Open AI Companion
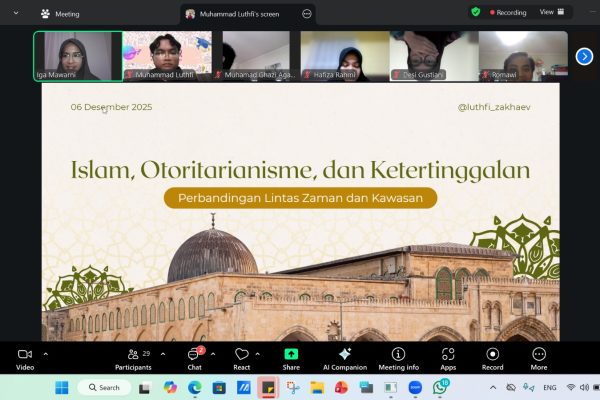The height and width of the screenshot is (400, 600). [x=344, y=358]
